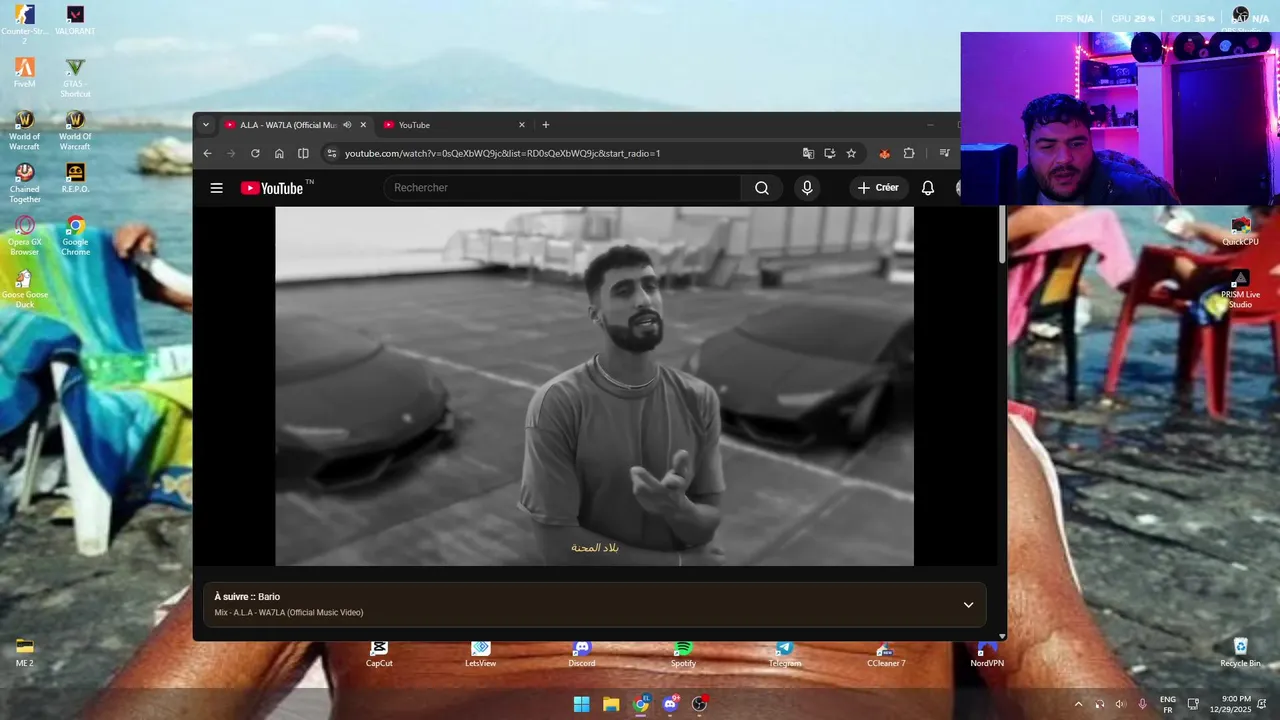Select the CCleaner 7 desktop icon
Image resolution: width=1280 pixels, height=720 pixels.
click(886, 654)
